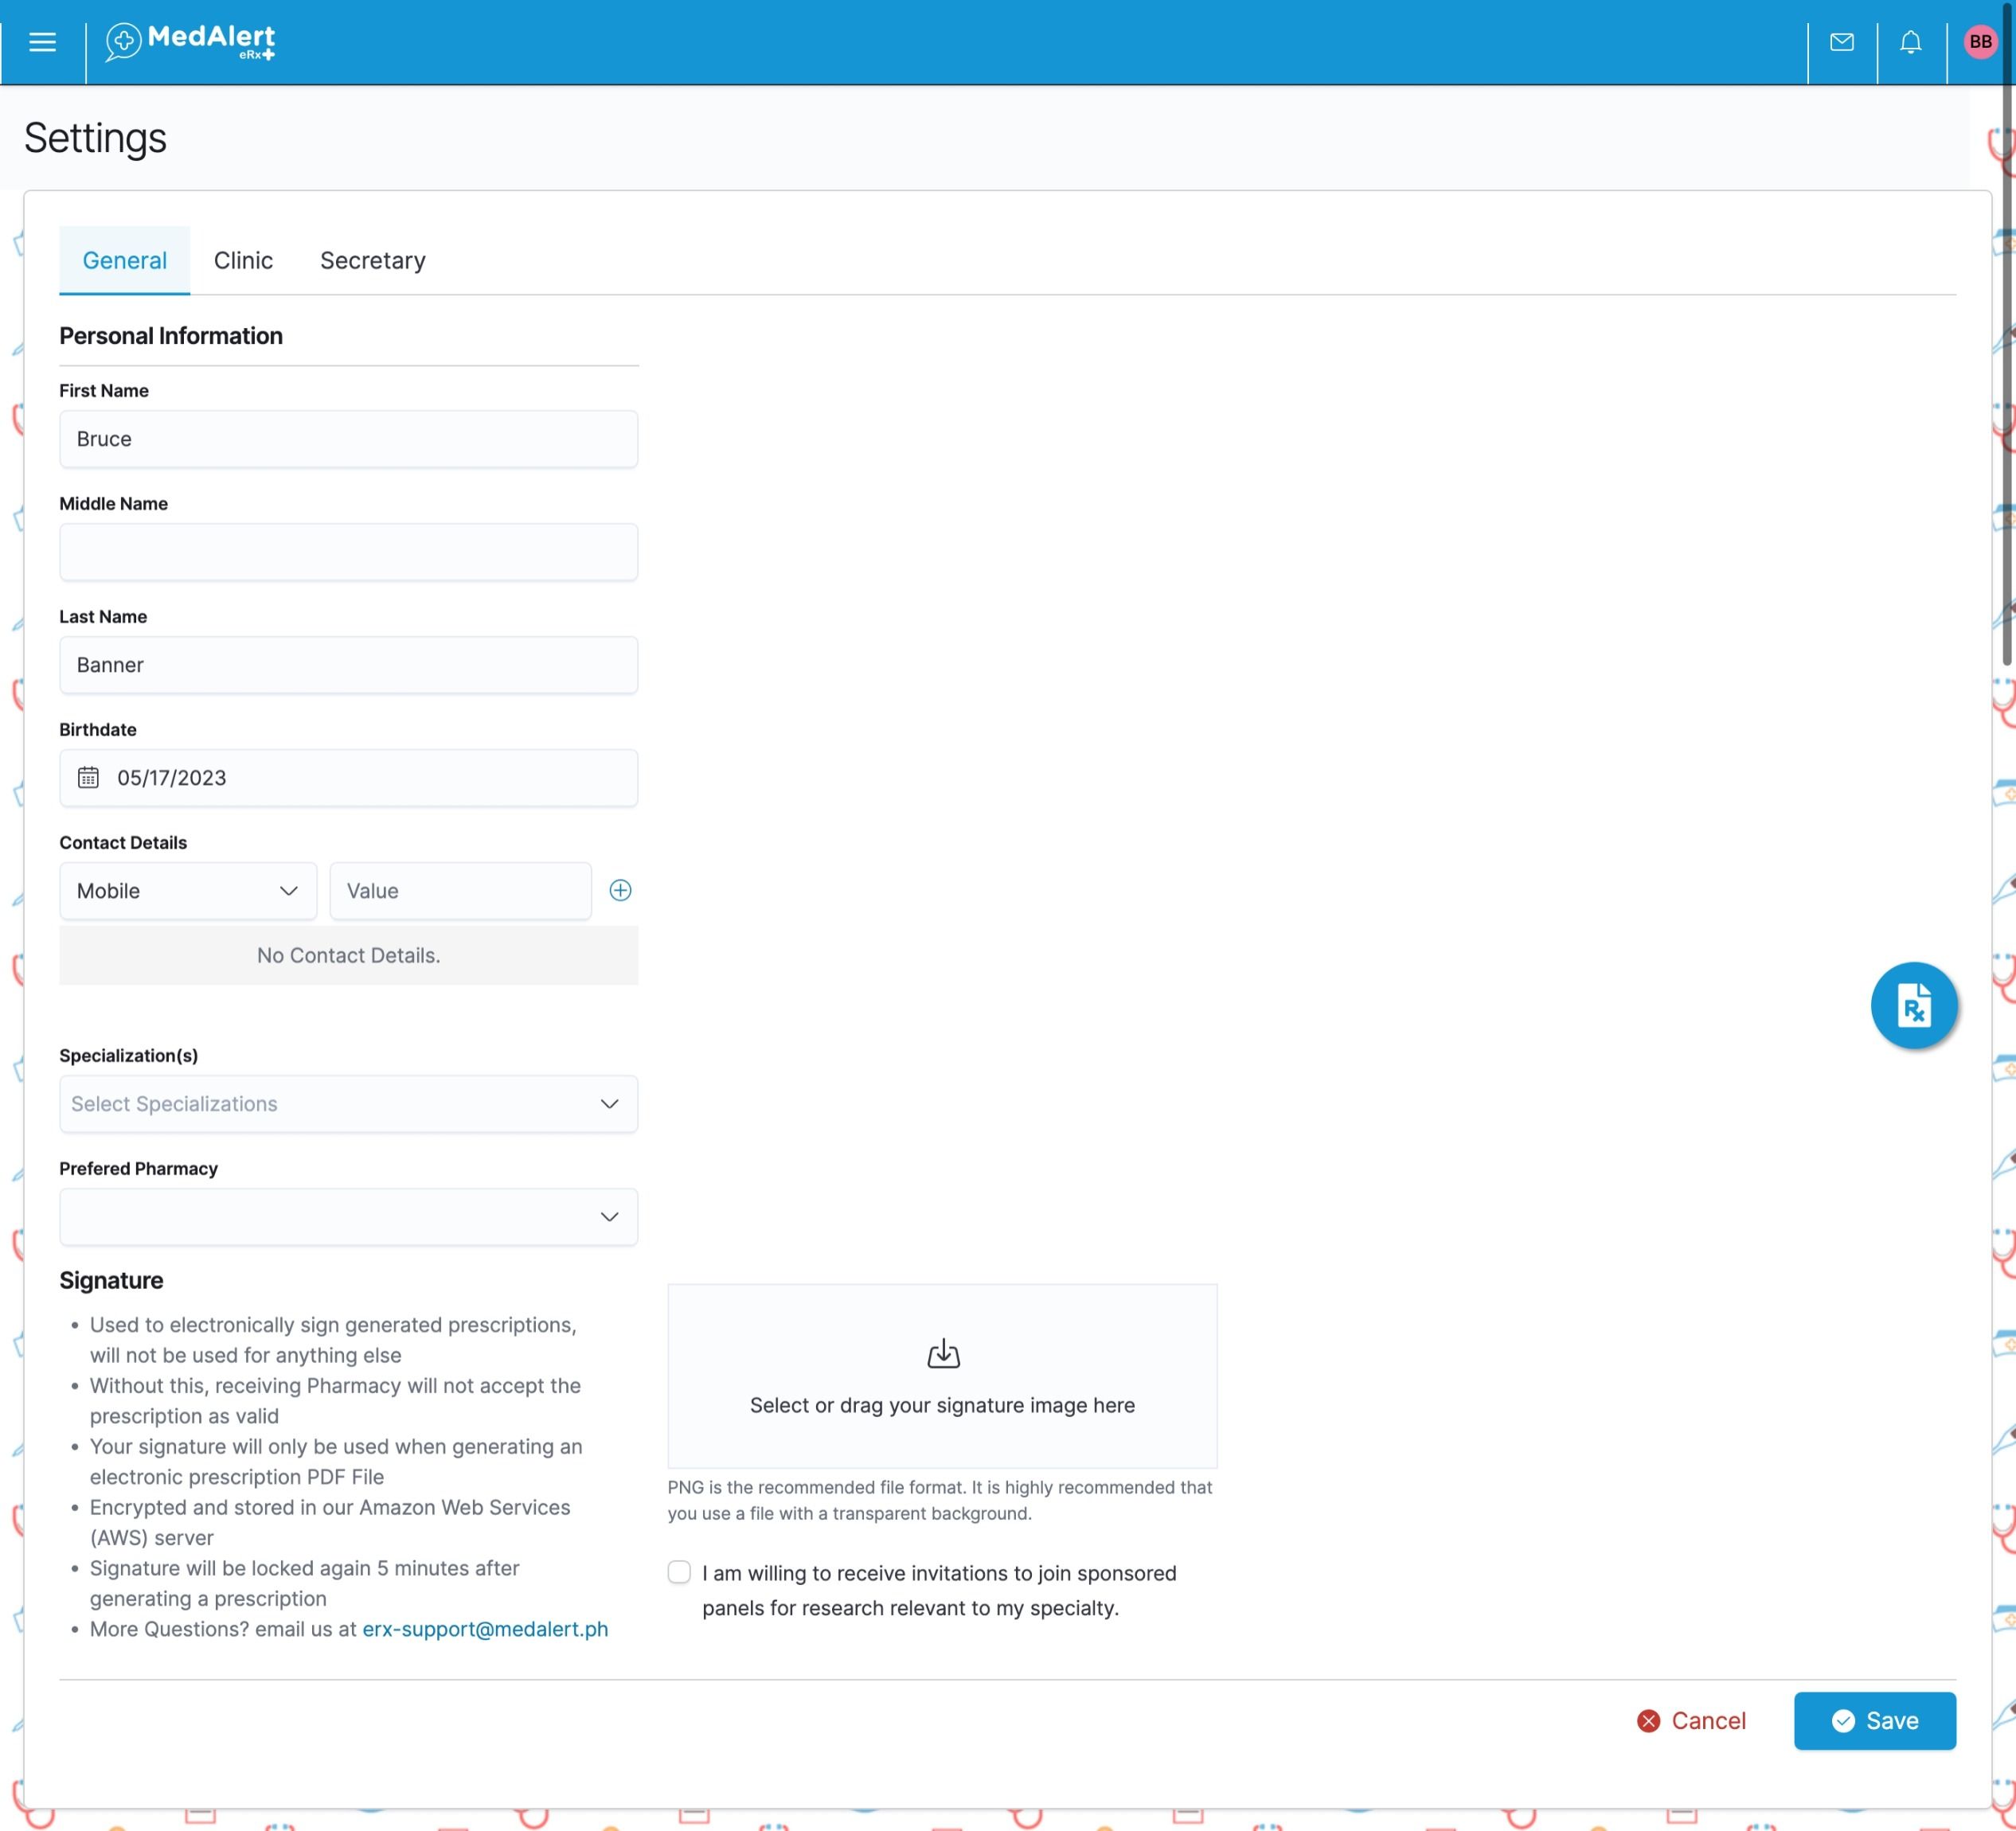Check the sponsored panels invitation checkbox
The width and height of the screenshot is (2016, 1831).
click(x=679, y=1572)
